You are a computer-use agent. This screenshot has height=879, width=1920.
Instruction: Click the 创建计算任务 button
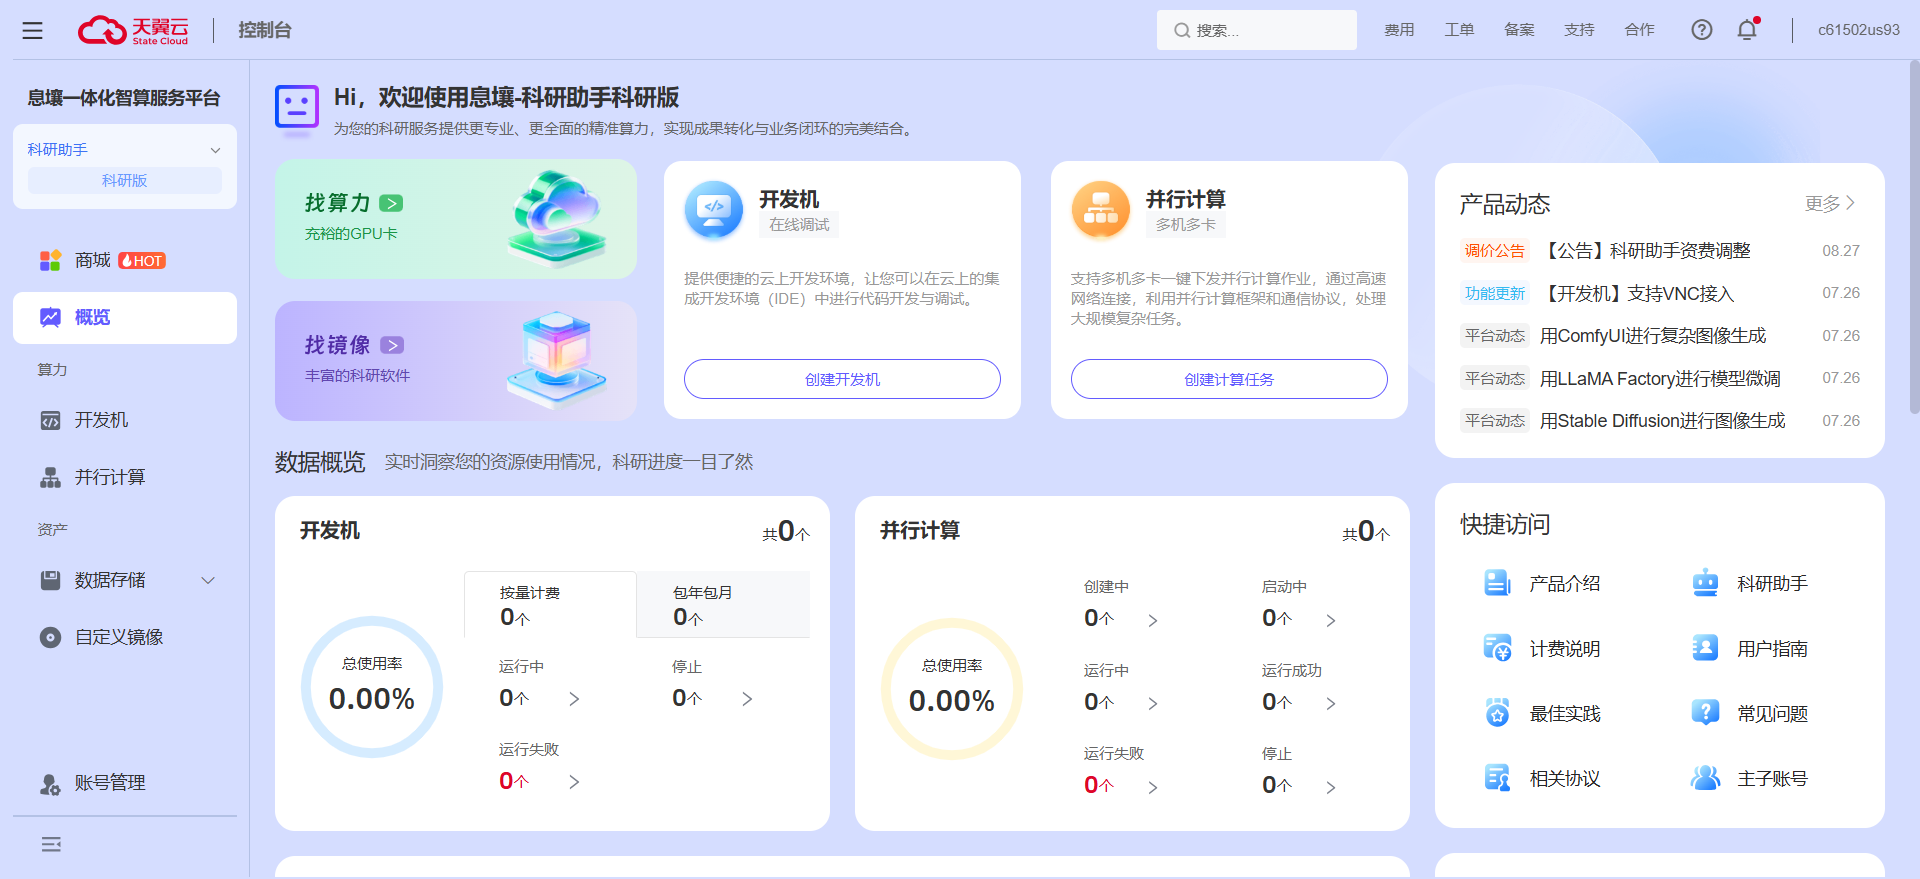[x=1229, y=379]
